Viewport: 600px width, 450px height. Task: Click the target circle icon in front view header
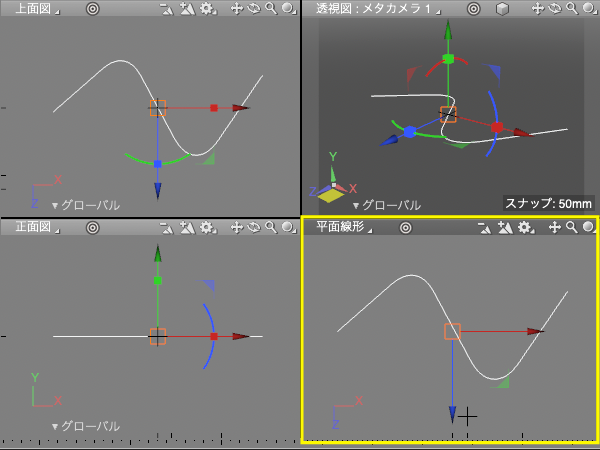[x=93, y=227]
